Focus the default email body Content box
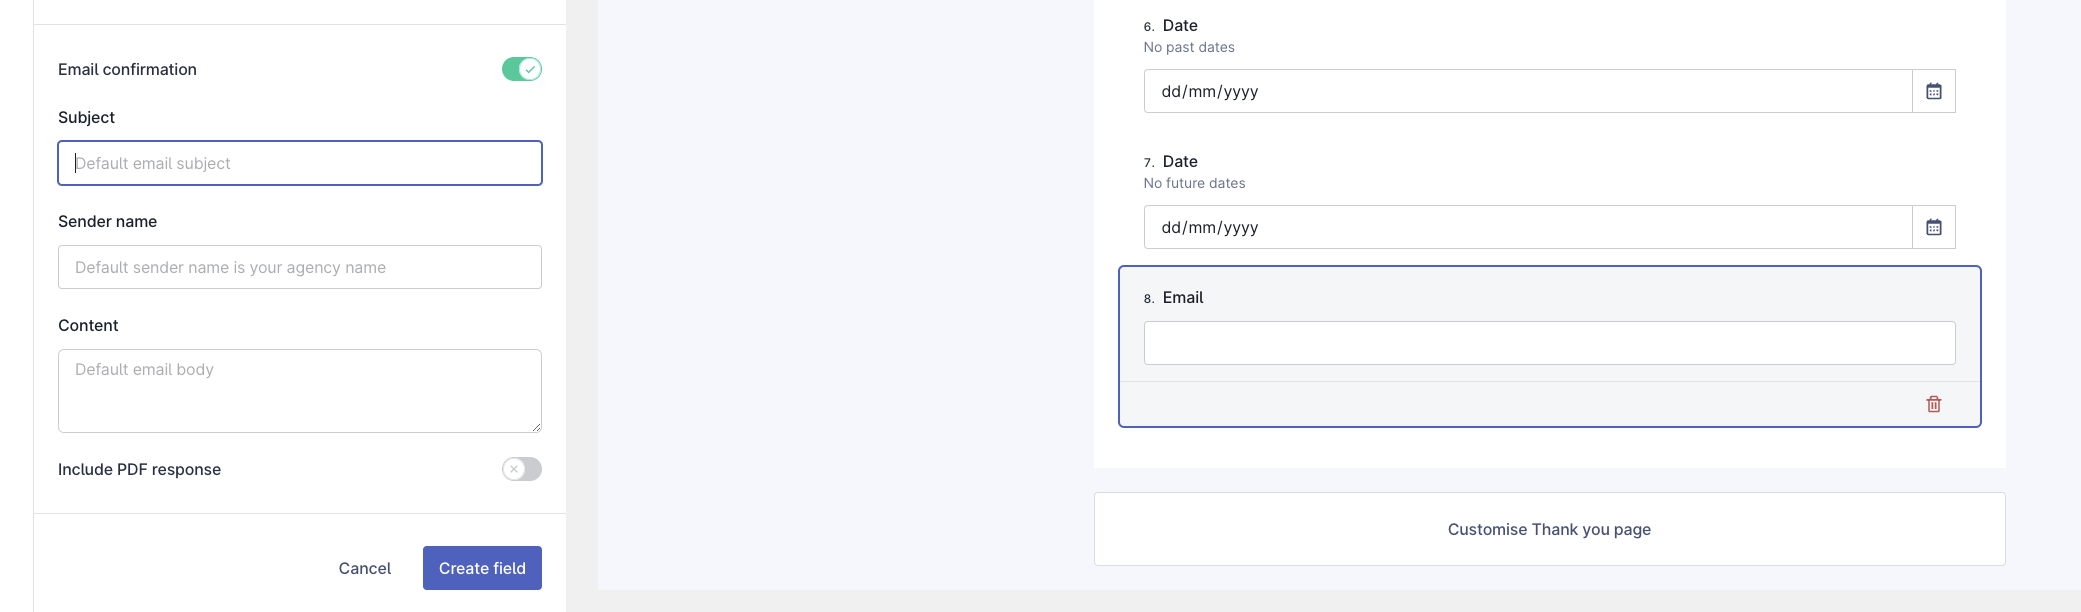This screenshot has height=612, width=2081. [x=299, y=390]
